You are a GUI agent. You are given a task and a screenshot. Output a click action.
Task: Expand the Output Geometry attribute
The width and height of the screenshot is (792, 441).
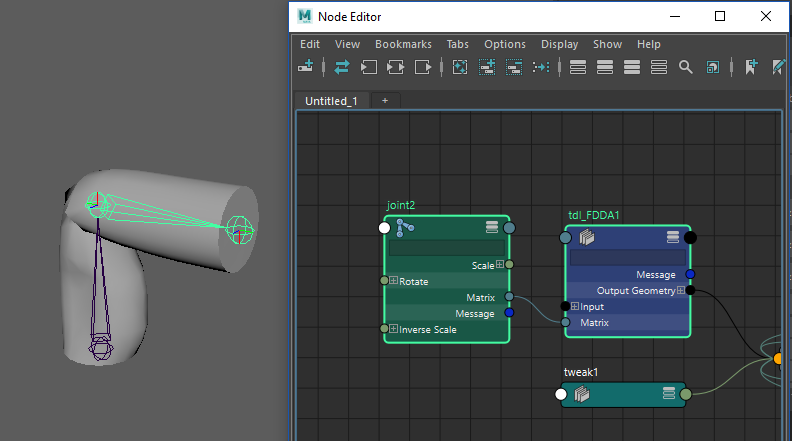[x=681, y=291]
